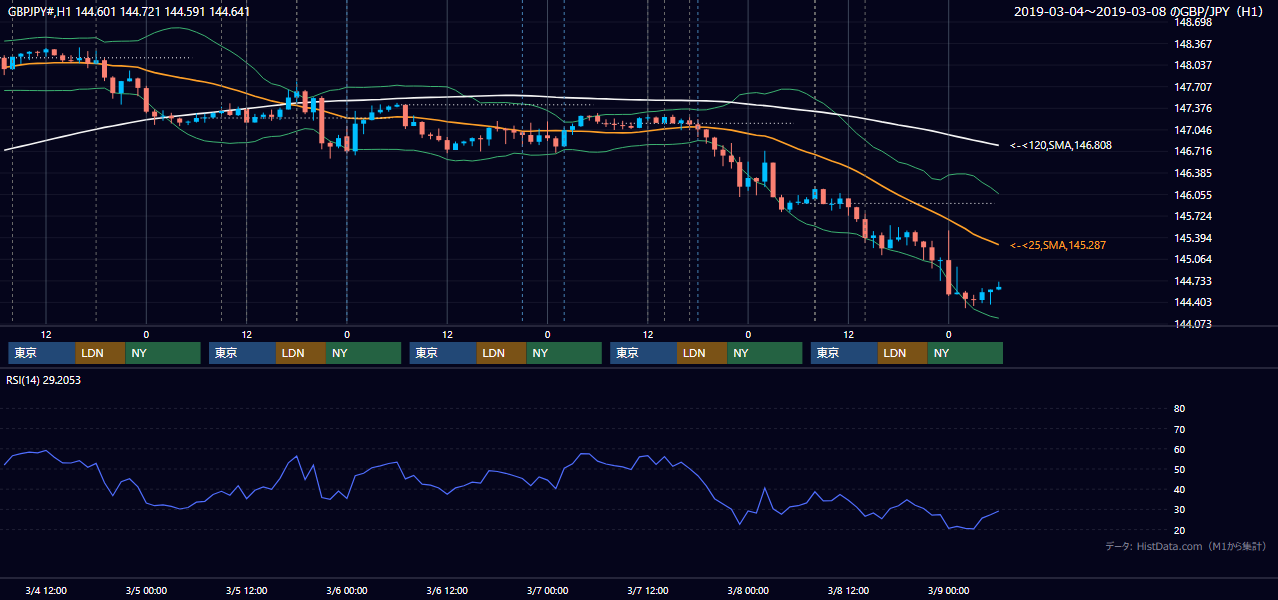
Task: Select the 3/5 12:00 date label
Action: click(x=246, y=591)
